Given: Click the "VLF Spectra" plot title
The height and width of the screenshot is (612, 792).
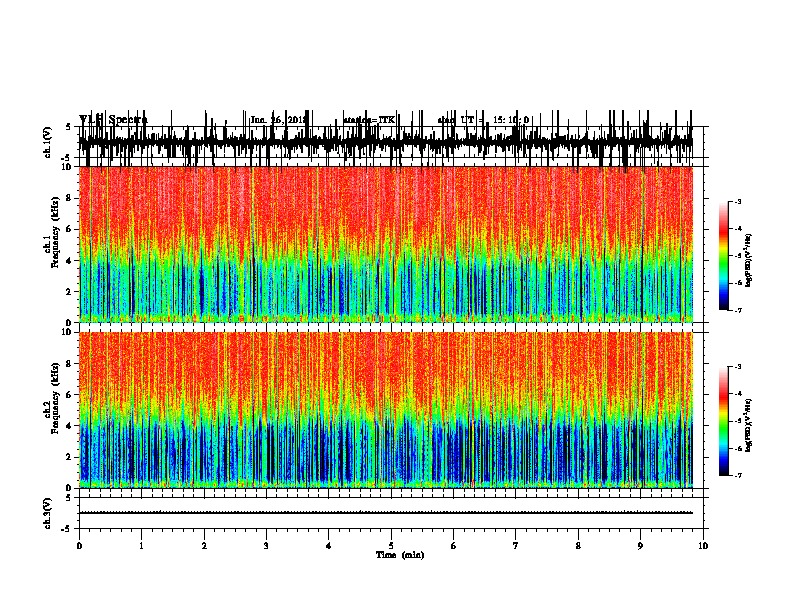Looking at the screenshot, I should (113, 120).
